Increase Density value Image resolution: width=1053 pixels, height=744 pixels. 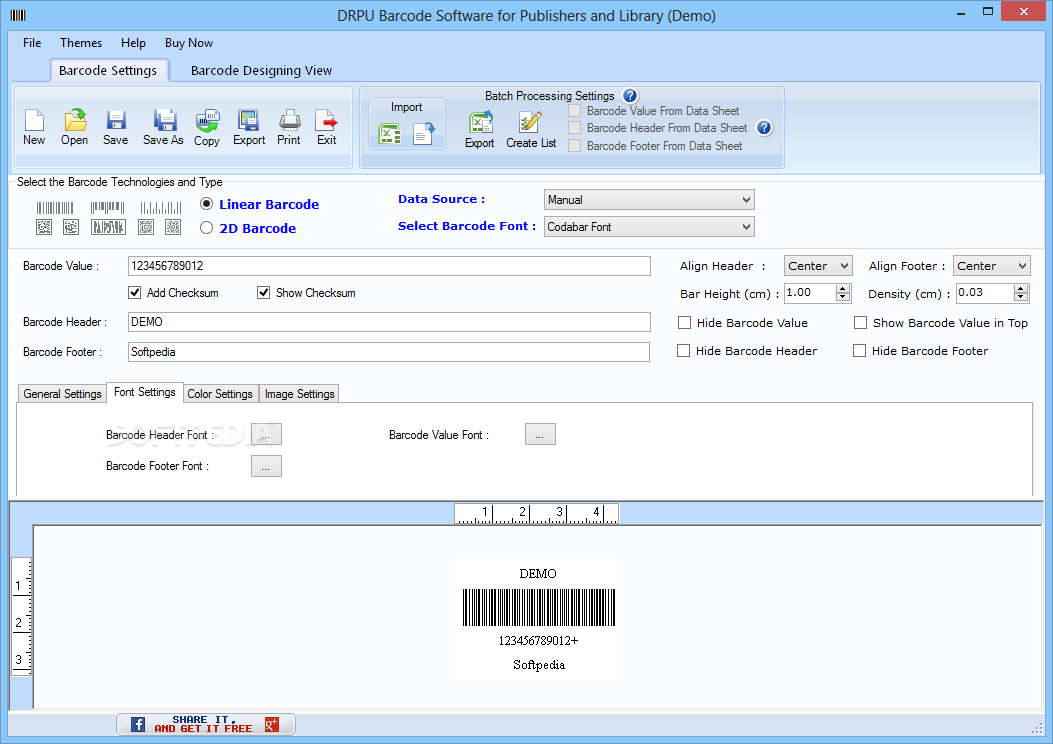point(1021,289)
